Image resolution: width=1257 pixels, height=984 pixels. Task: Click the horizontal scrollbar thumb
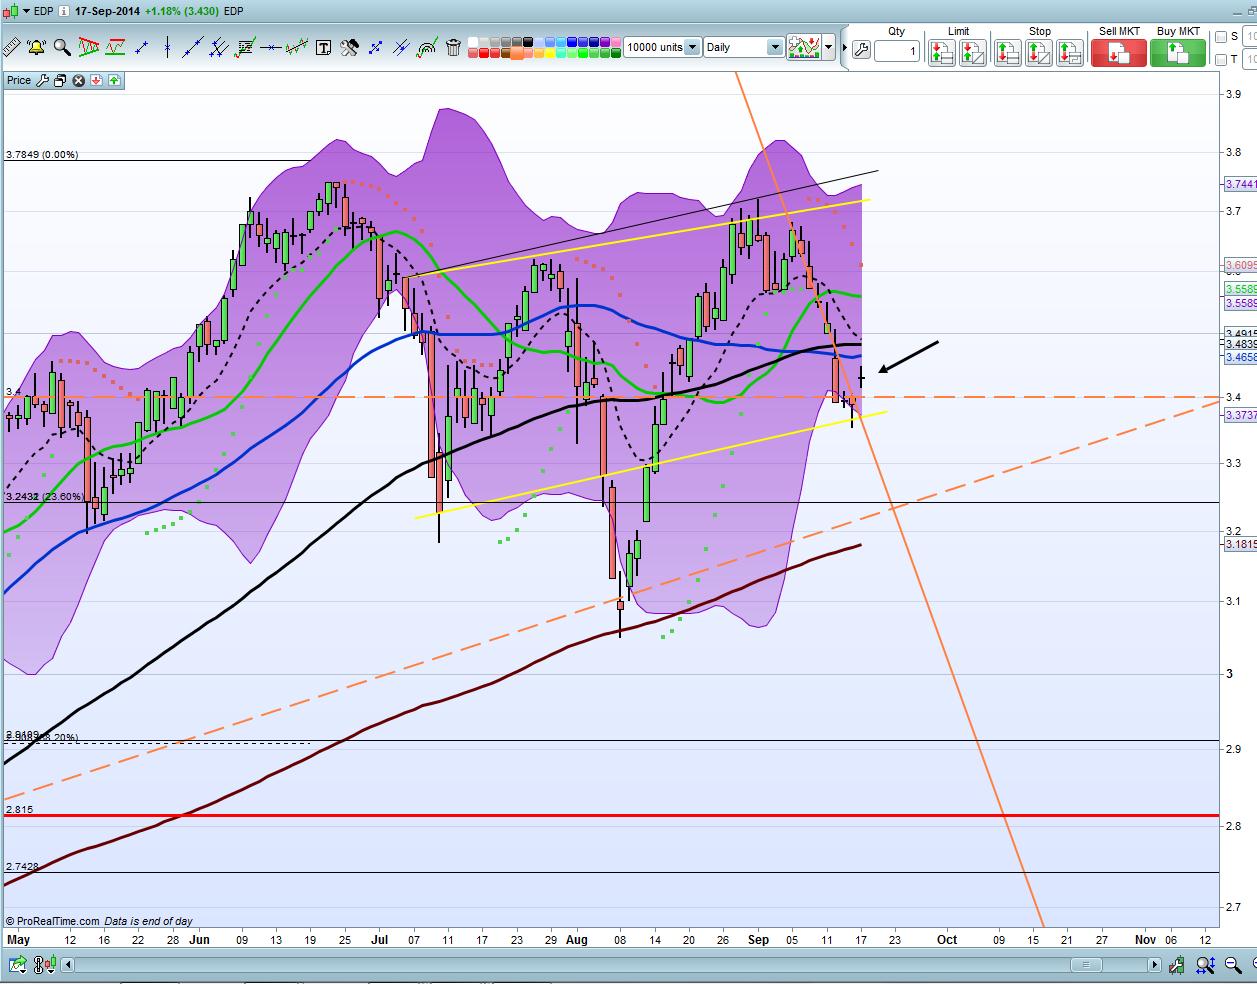1086,965
